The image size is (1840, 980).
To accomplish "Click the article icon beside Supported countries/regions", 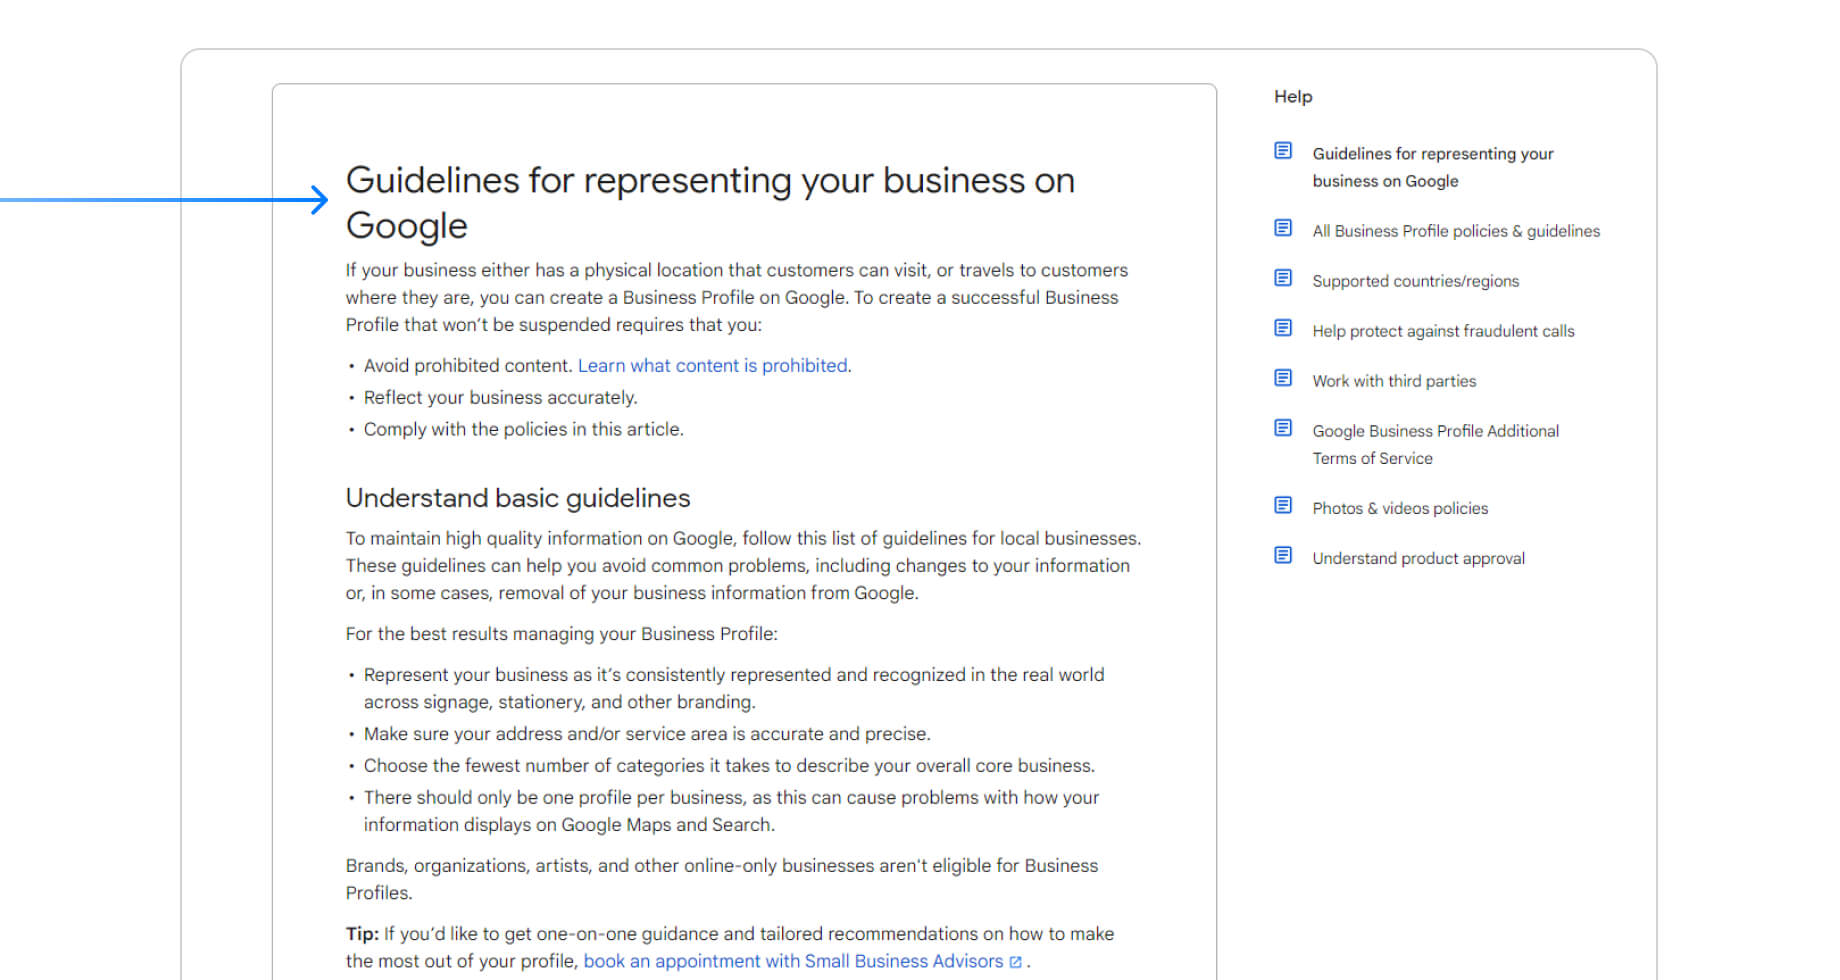I will tap(1283, 278).
